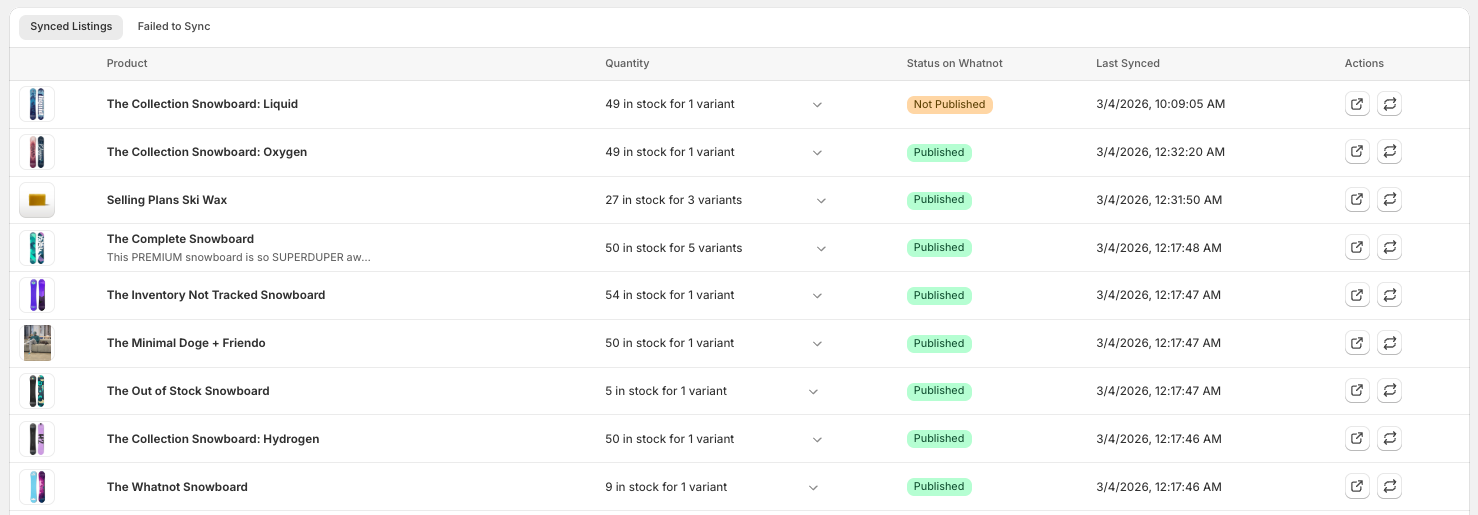This screenshot has height=515, width=1478.
Task: Click the Selling Plans Ski Wax thumbnail
Action: point(37,200)
